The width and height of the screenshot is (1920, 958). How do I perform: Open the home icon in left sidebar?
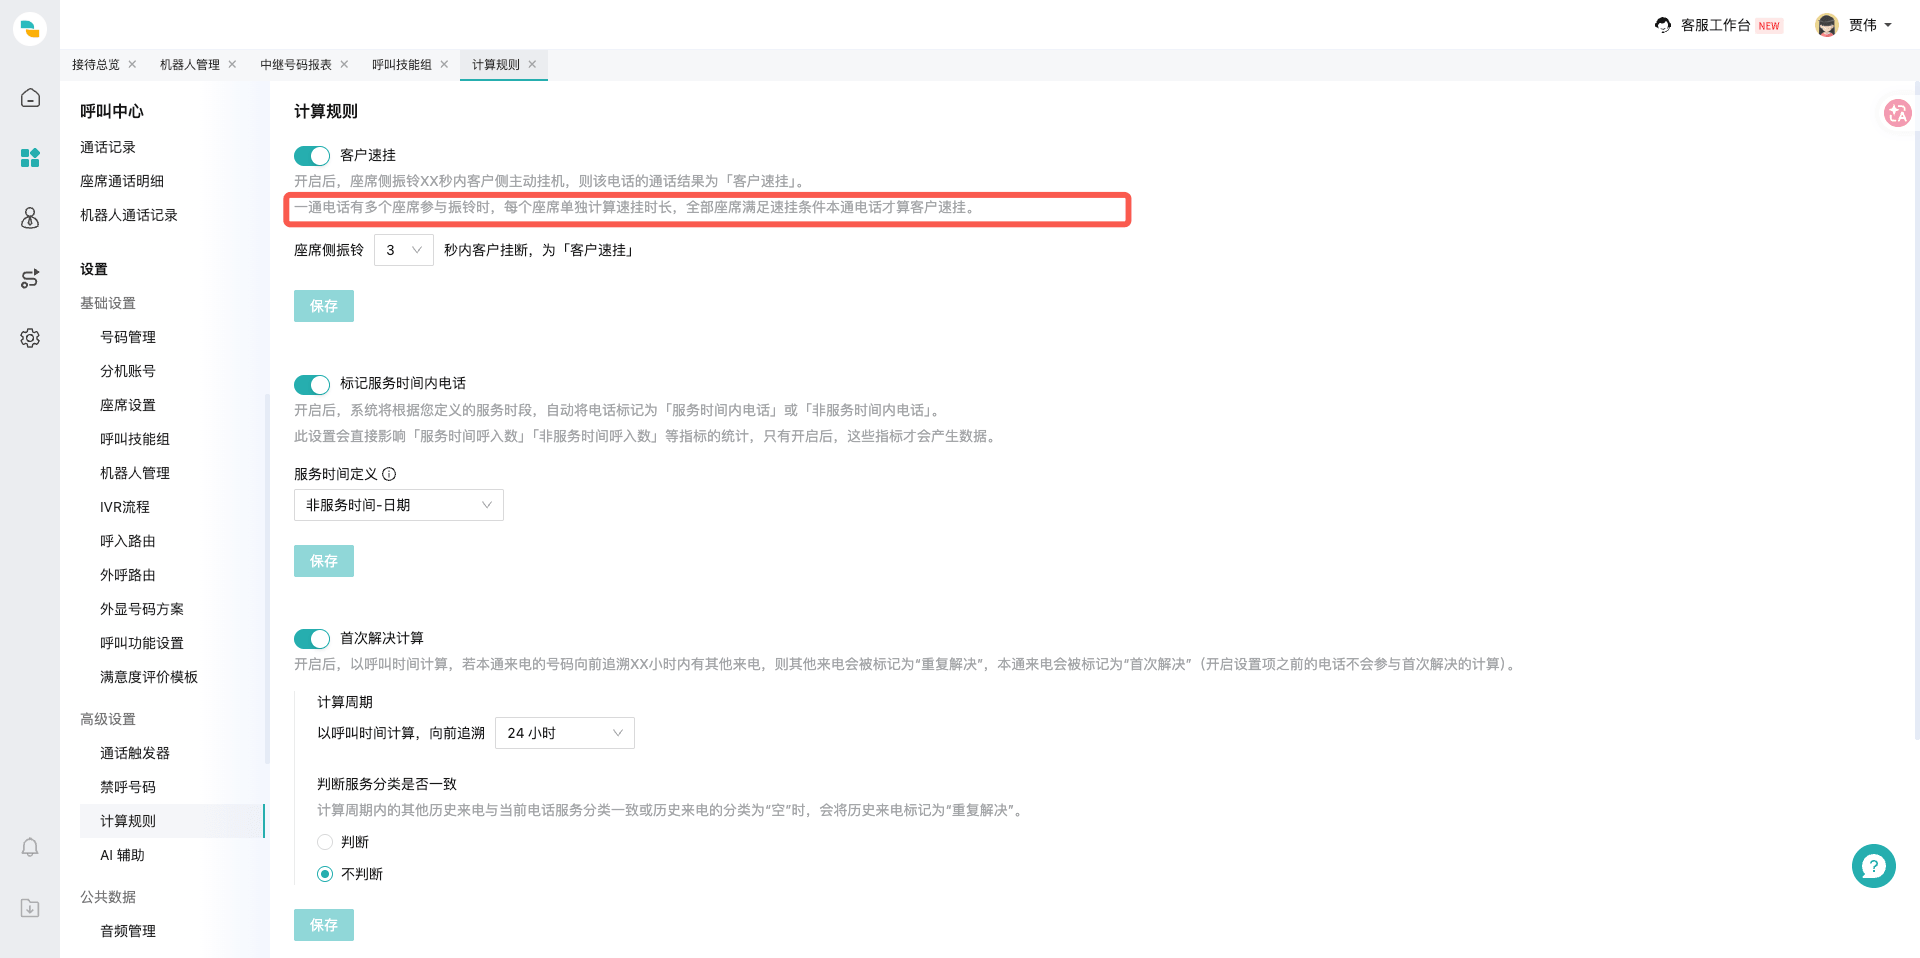coord(30,98)
